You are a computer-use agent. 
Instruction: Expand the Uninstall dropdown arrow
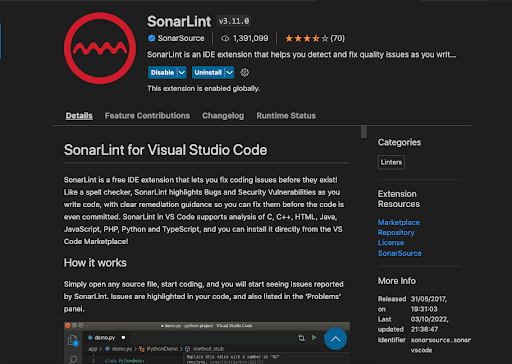click(229, 72)
